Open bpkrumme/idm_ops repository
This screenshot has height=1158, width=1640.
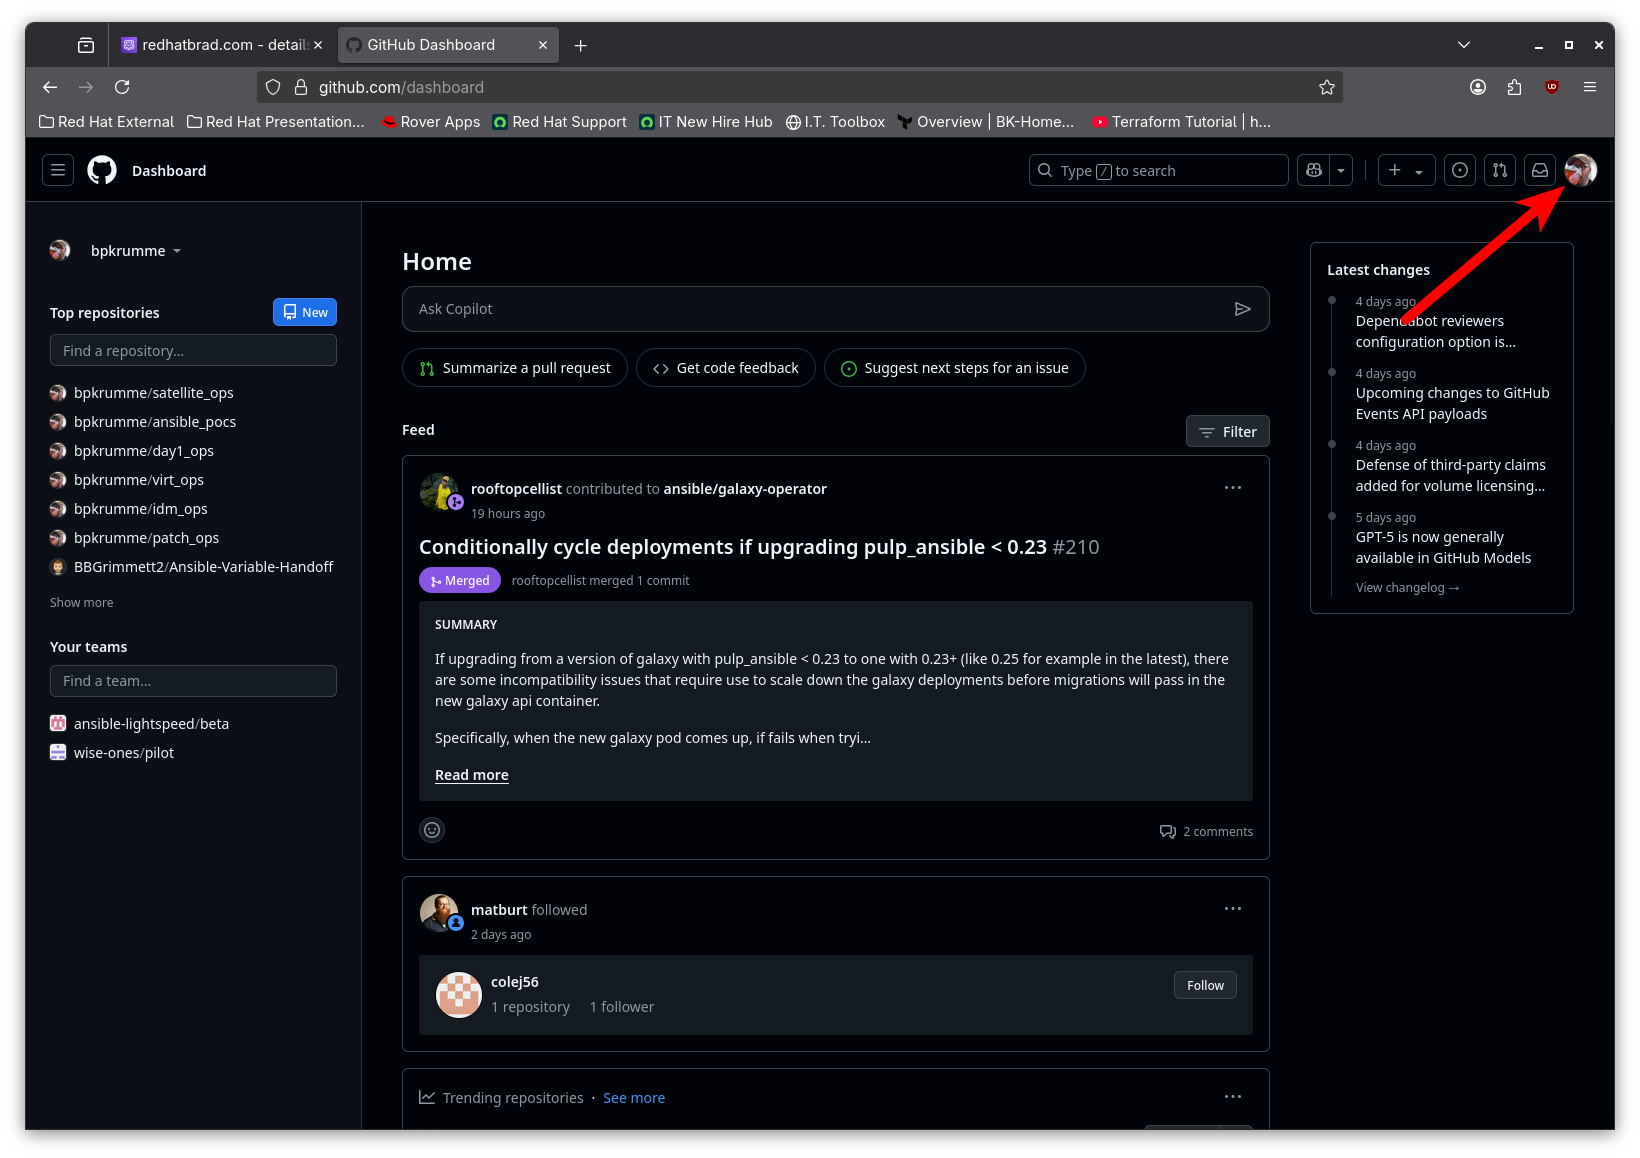pos(141,509)
